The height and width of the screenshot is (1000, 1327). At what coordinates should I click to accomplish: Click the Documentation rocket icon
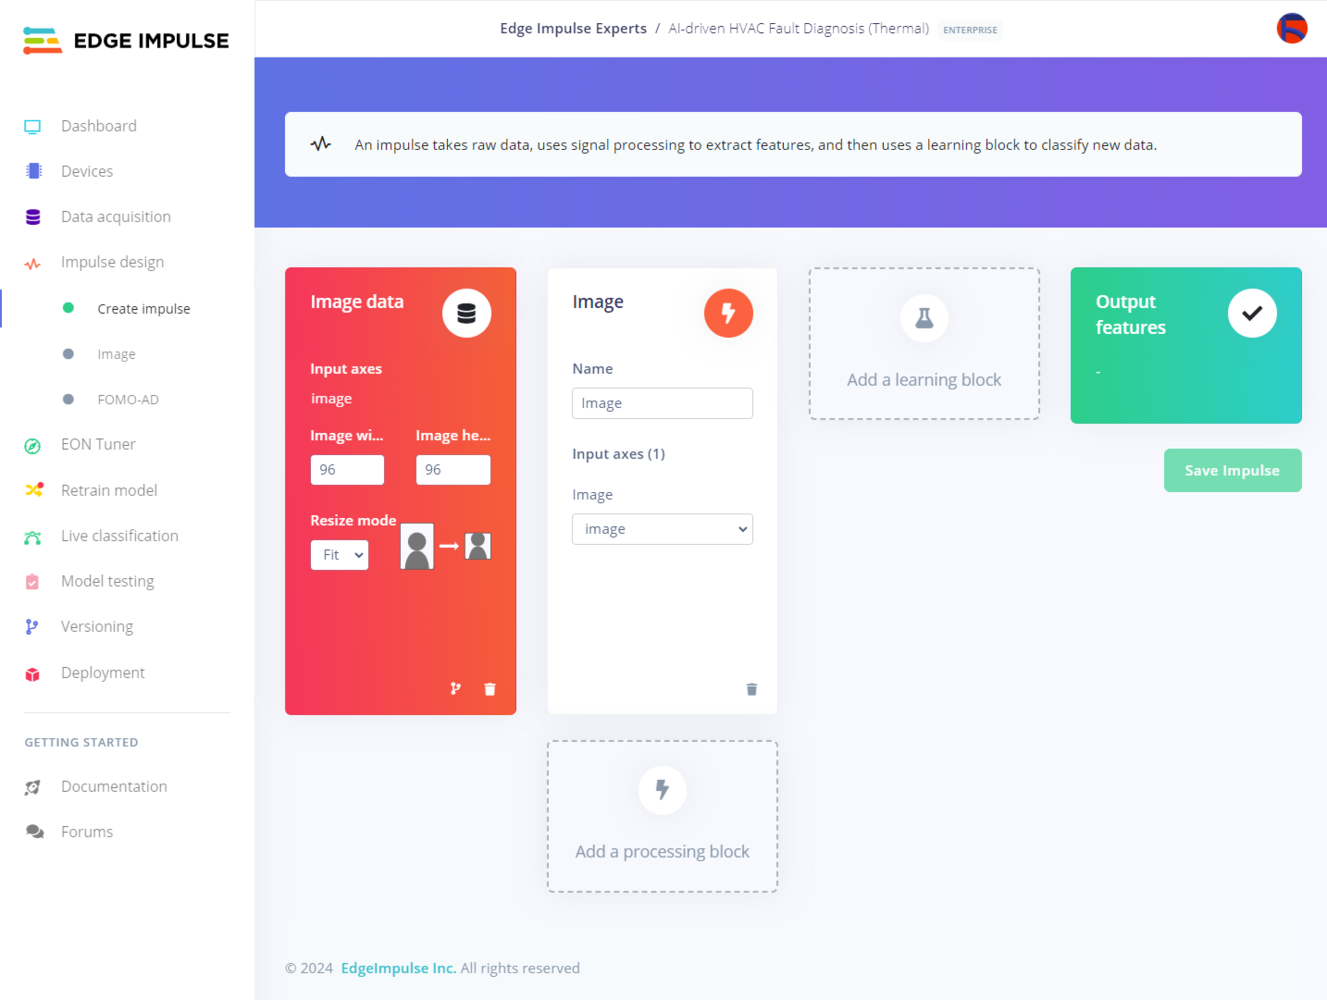33,787
